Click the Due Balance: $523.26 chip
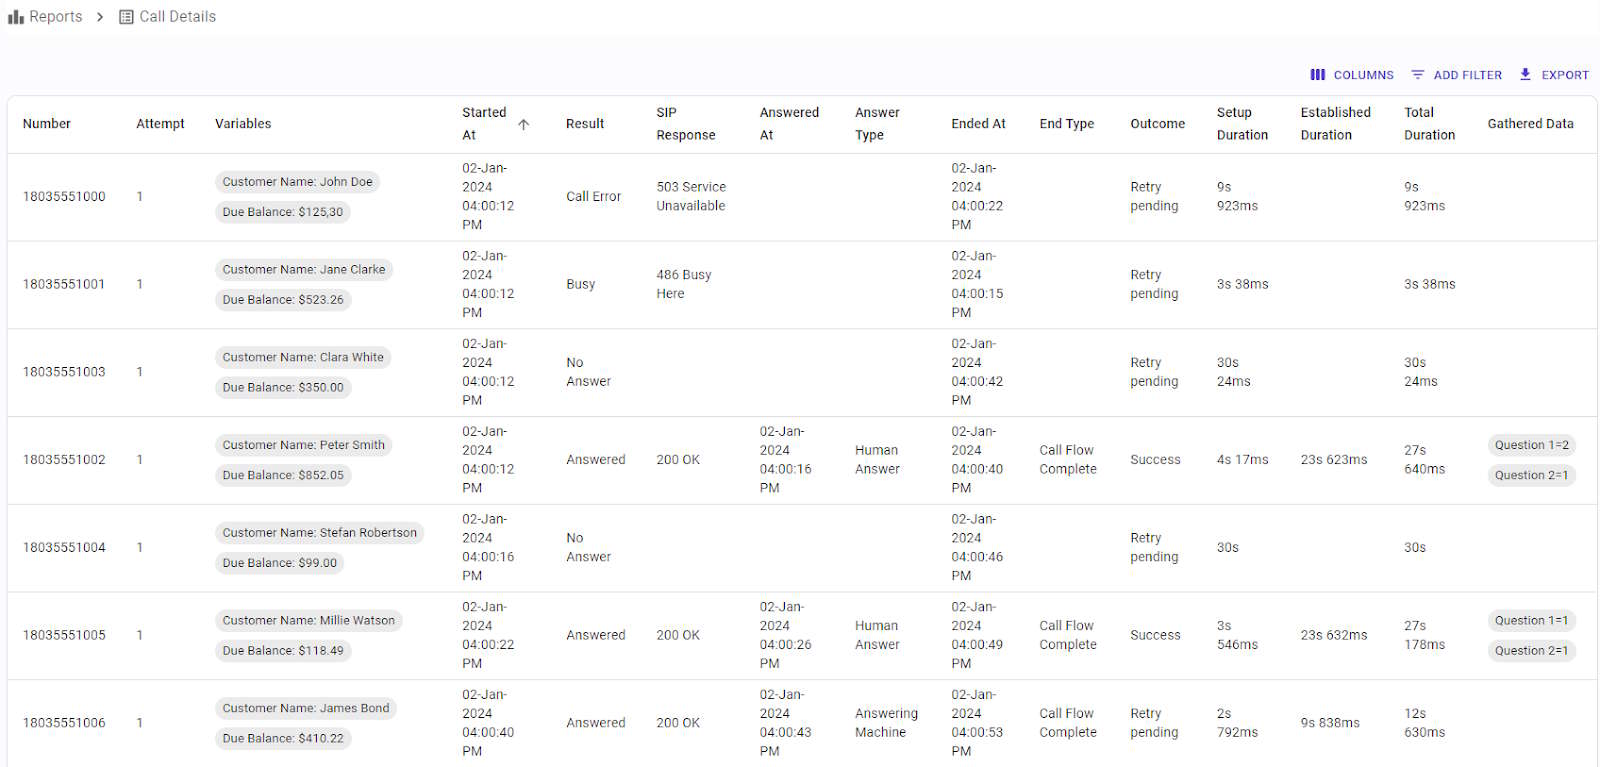Screen dimensions: 1600x767 283,300
